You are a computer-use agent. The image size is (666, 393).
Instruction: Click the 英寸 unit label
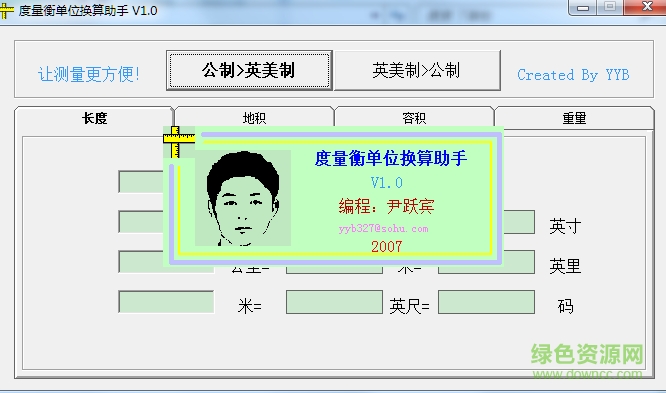(x=565, y=226)
